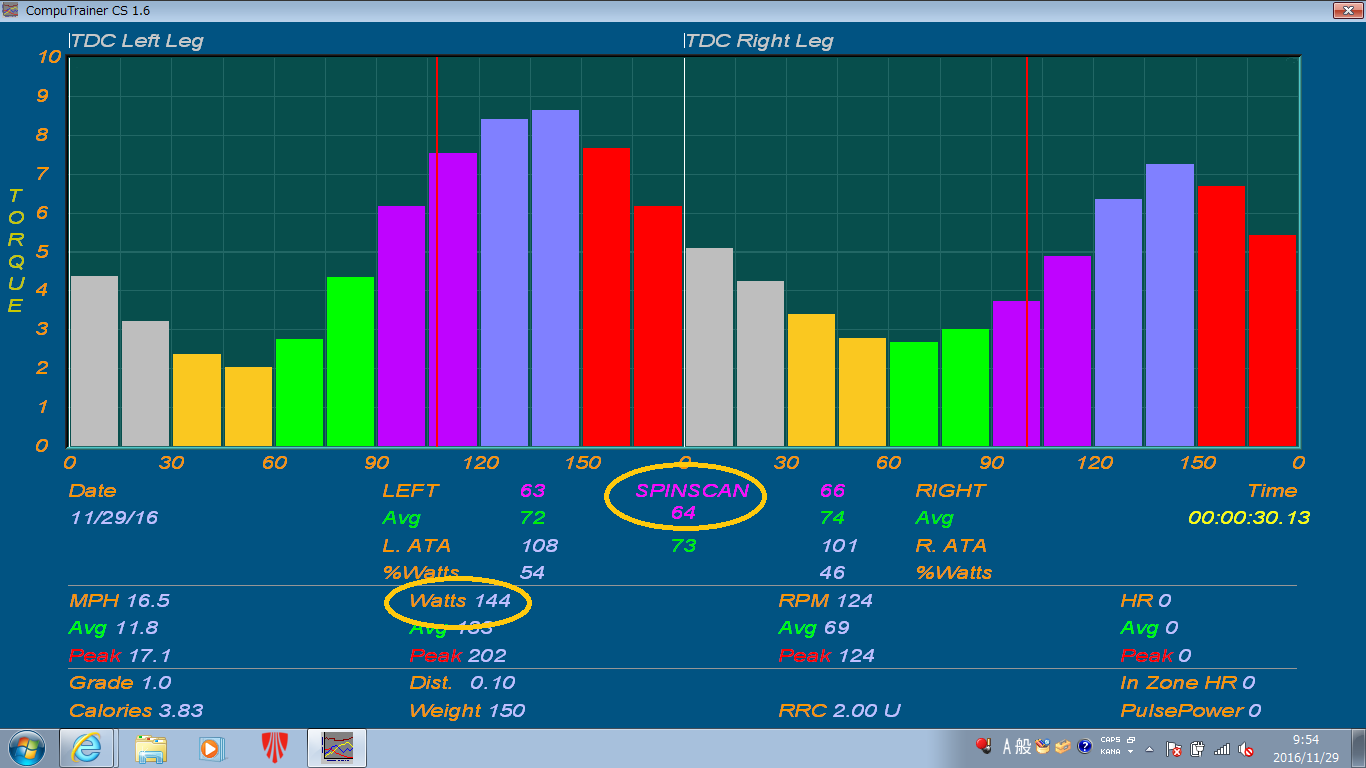Click the Weight 150 readout
Viewport: 1366px width, 768px height.
(467, 711)
